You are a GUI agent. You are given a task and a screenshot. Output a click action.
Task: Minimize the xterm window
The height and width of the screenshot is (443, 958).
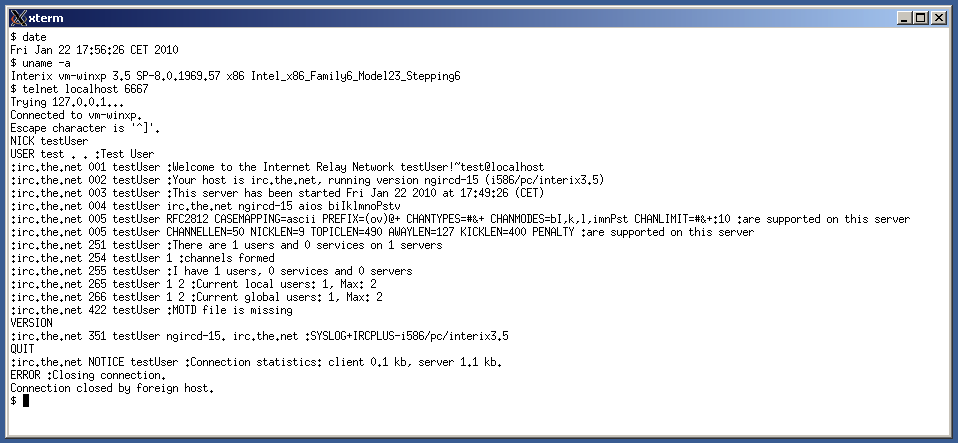coord(904,18)
